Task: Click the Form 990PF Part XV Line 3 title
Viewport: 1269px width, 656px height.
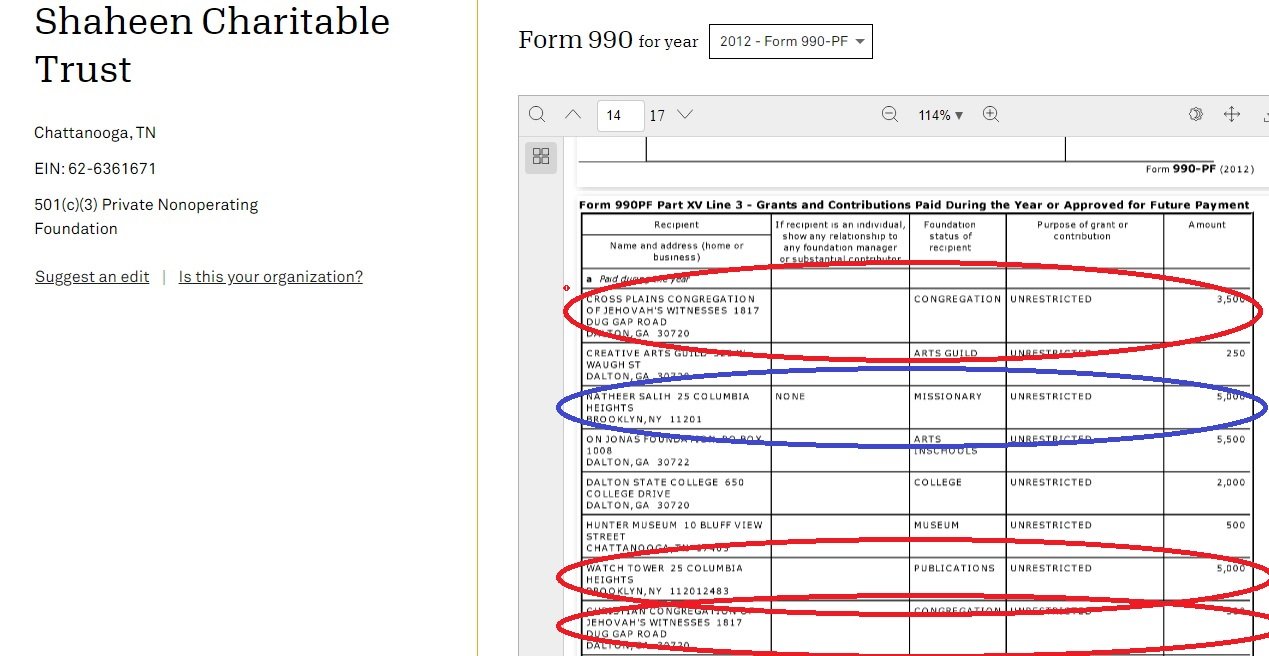Action: [x=914, y=205]
